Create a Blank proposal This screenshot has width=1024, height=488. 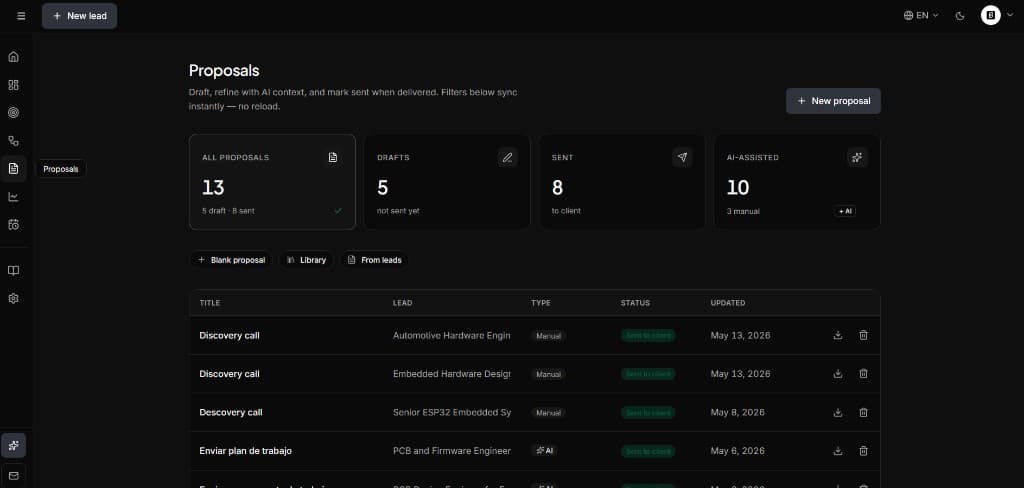[231, 260]
